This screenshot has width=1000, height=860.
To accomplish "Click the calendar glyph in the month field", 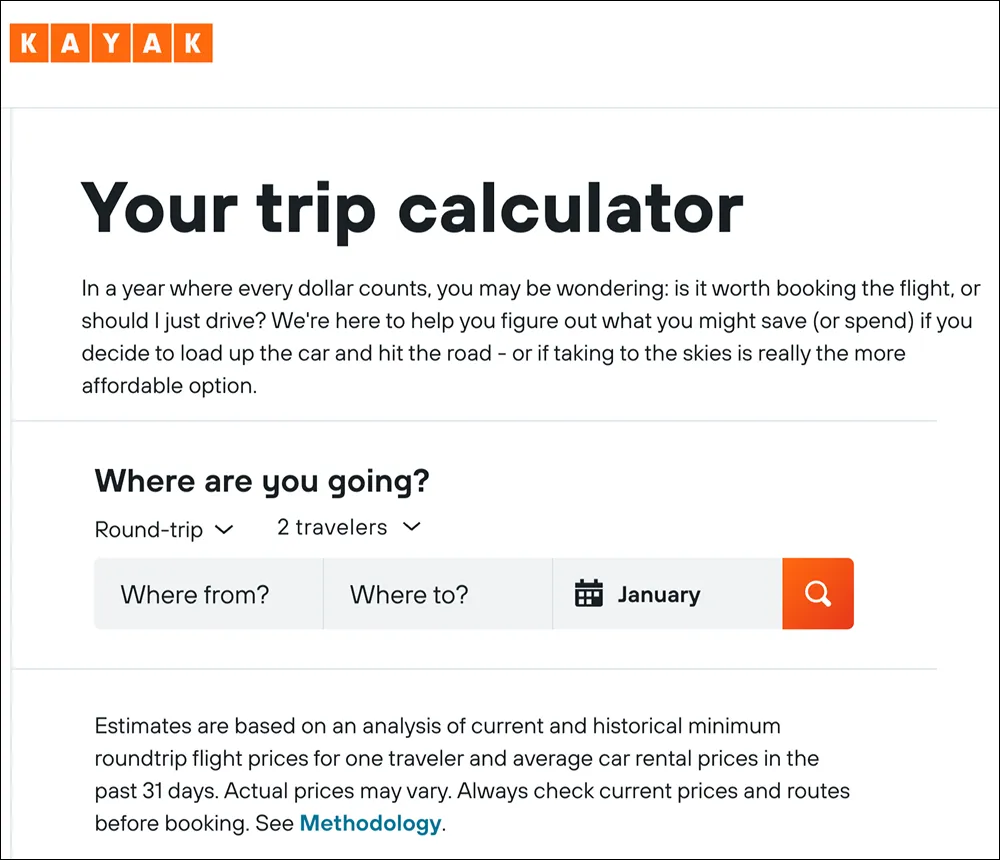I will (x=590, y=593).
